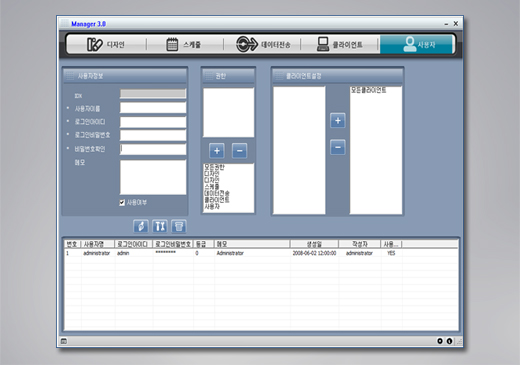Image resolution: width=520 pixels, height=365 pixels.
Task: Click the tools edit icon button
Action: [x=160, y=226]
